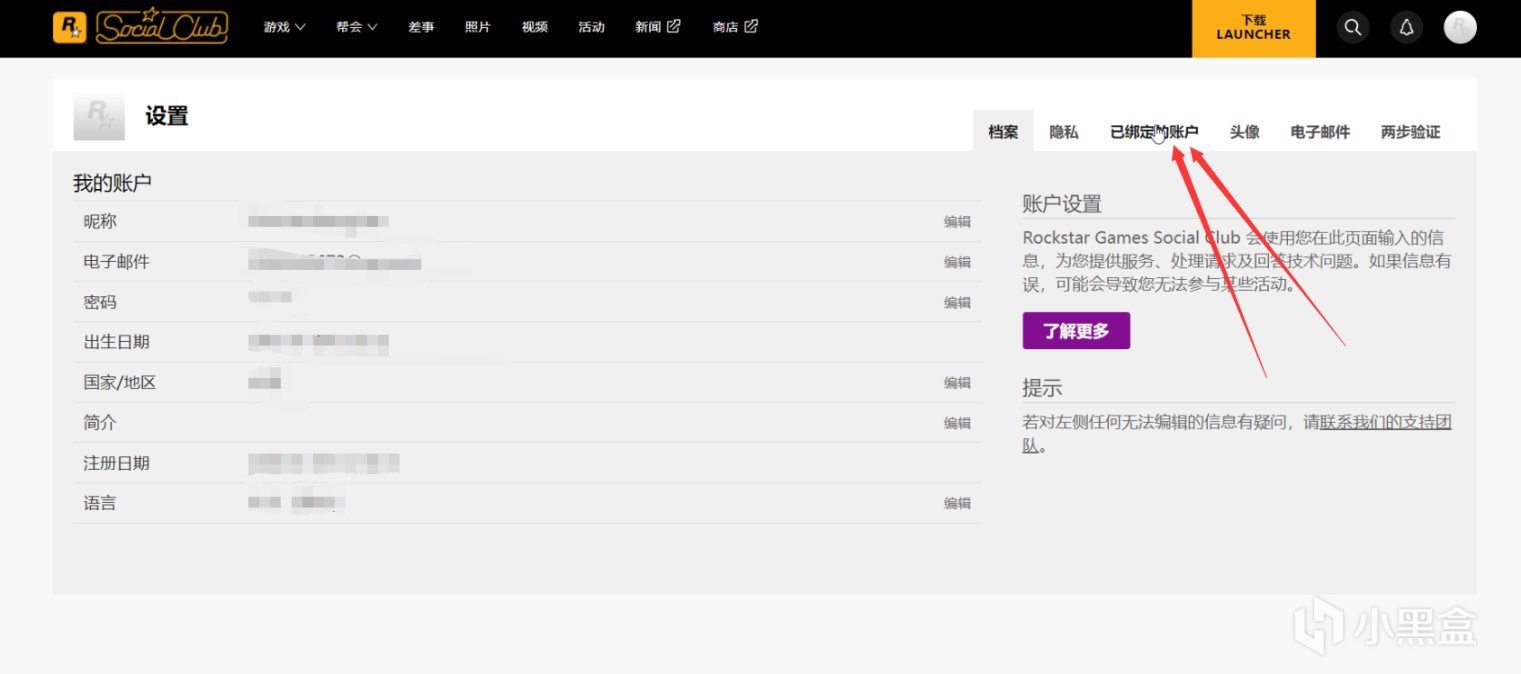This screenshot has height=674, width=1521.
Task: Expand the 帮会 dropdown menu
Action: tap(357, 27)
